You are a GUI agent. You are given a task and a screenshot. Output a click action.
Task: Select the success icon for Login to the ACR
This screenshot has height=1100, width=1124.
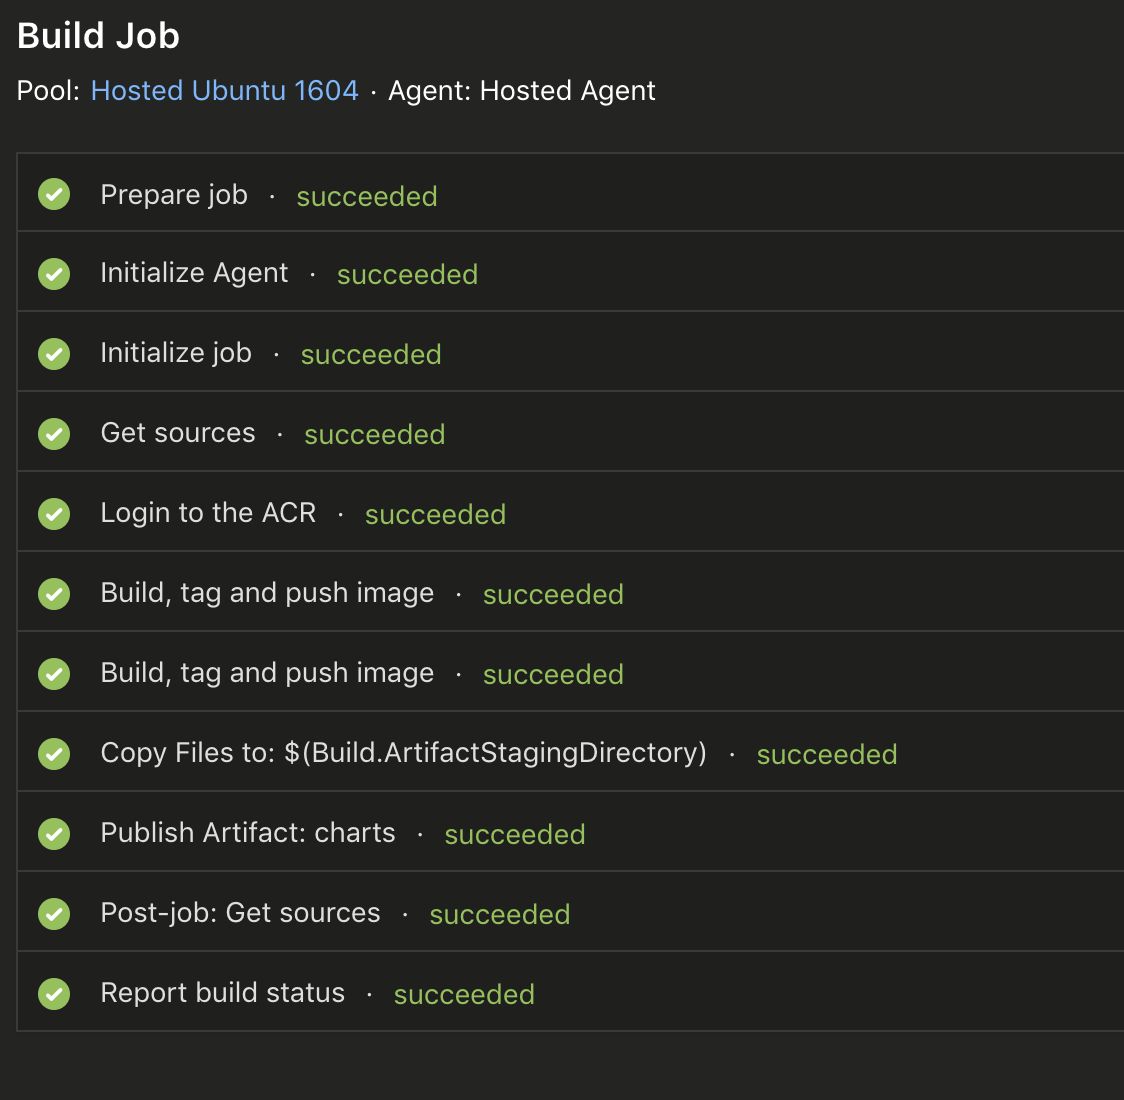pos(54,514)
